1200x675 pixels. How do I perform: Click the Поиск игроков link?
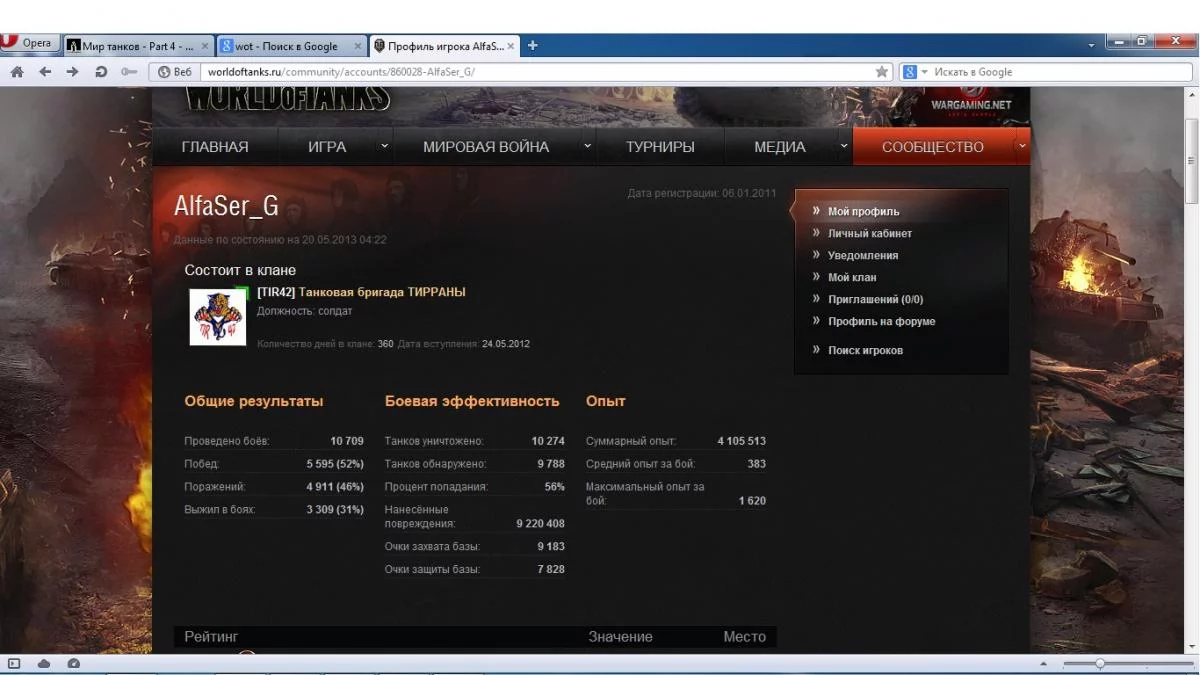point(865,351)
